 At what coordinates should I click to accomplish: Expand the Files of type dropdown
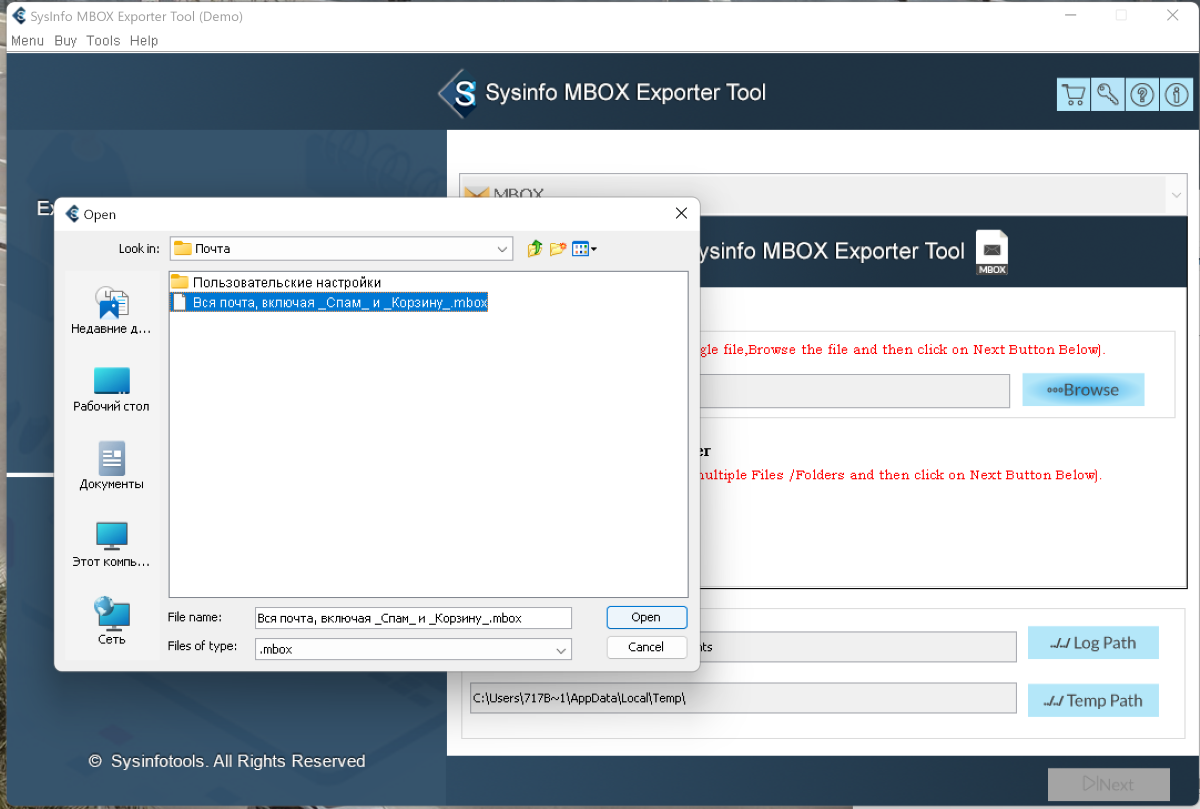[561, 649]
